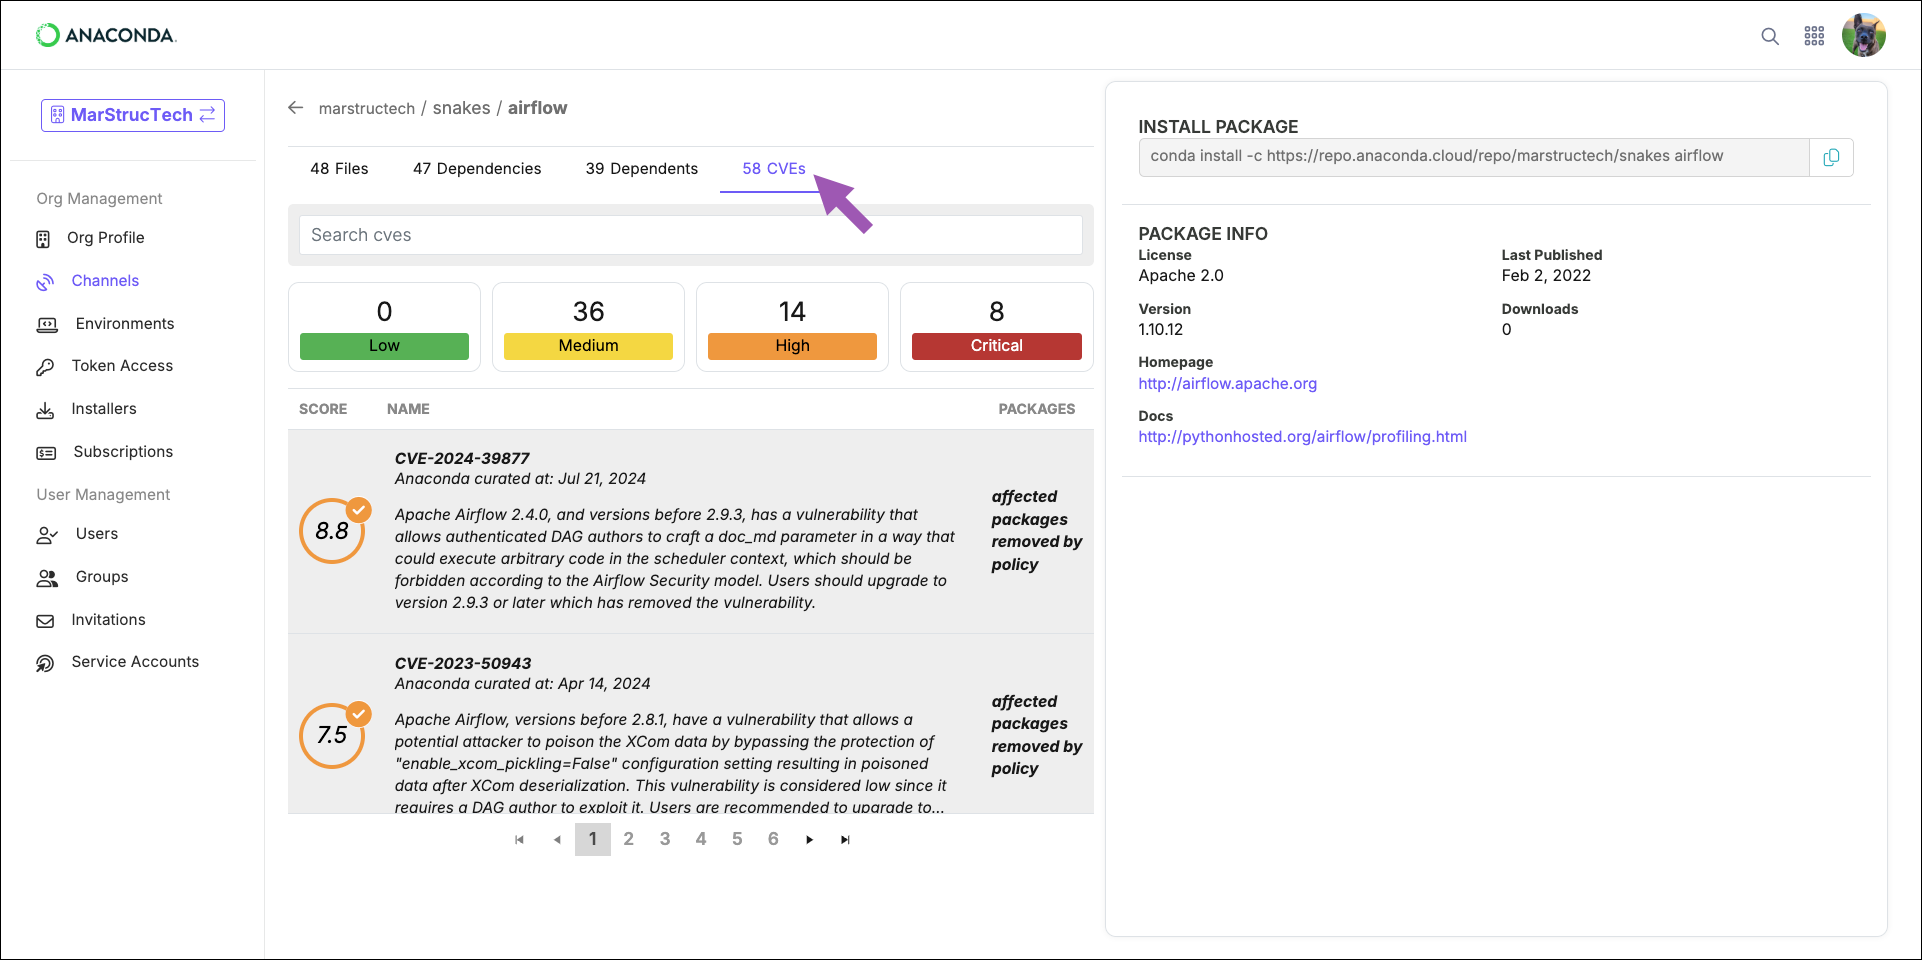Open the airflow.apache.org homepage link
Screen dimensions: 1922x960
point(1227,384)
